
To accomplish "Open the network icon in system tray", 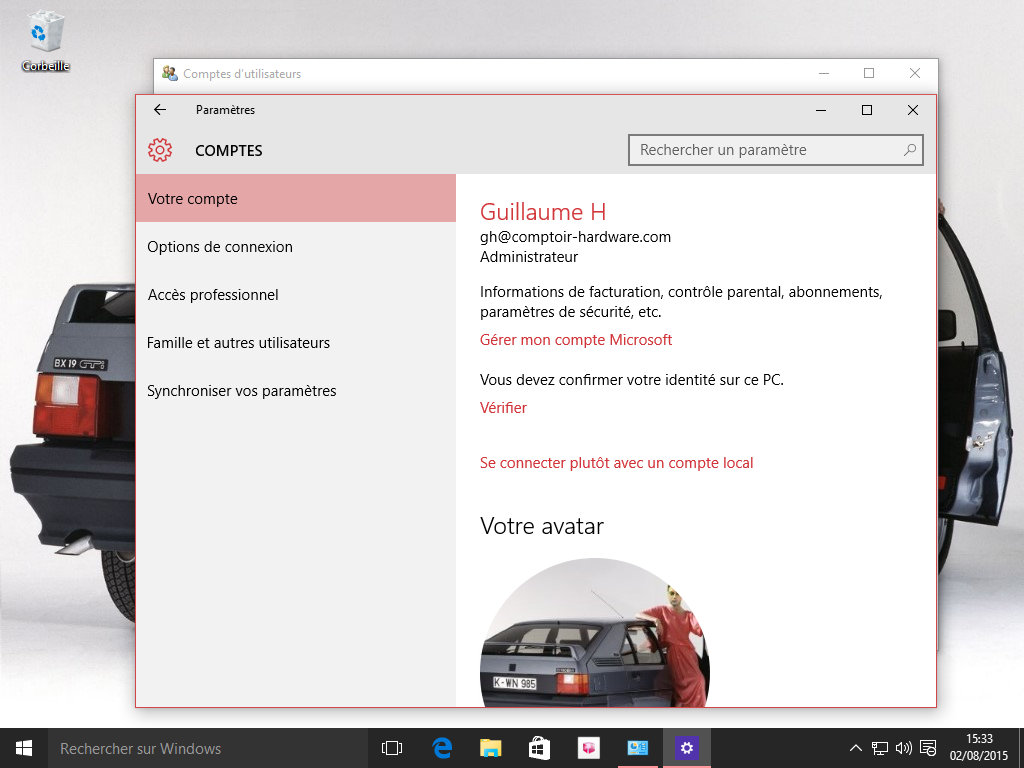I will (880, 748).
